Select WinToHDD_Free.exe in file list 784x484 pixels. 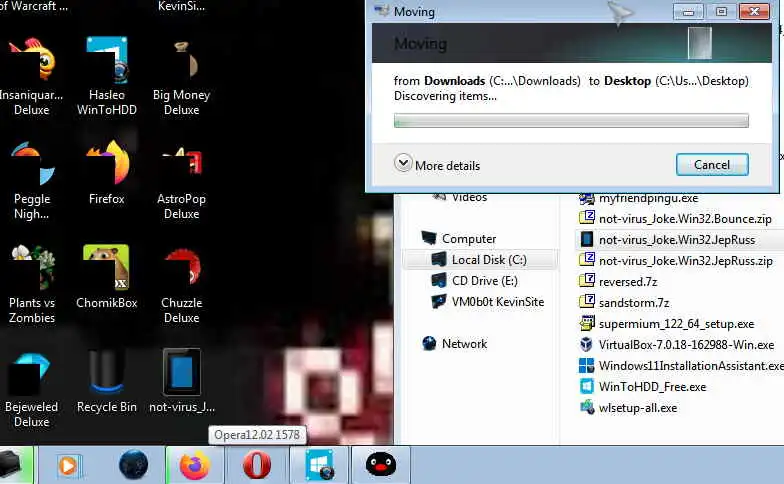642,386
